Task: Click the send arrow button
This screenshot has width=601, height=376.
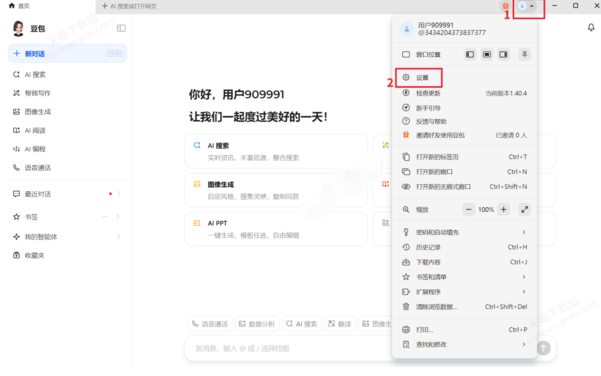Action: point(544,348)
